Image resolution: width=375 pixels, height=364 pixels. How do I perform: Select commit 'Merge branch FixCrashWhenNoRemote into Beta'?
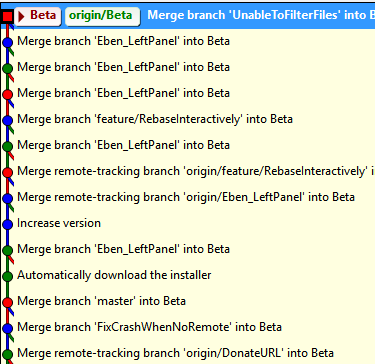149,327
